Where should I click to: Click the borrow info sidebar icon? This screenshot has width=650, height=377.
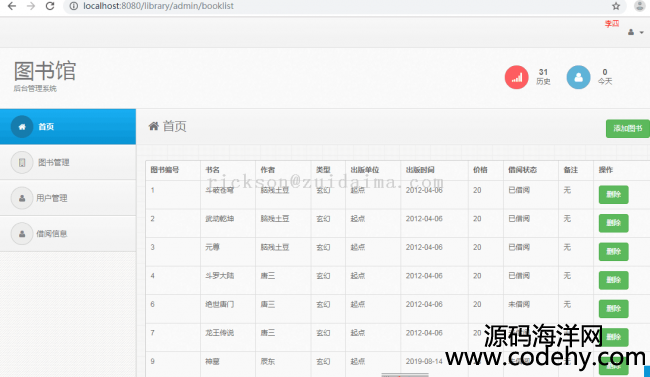click(x=22, y=234)
